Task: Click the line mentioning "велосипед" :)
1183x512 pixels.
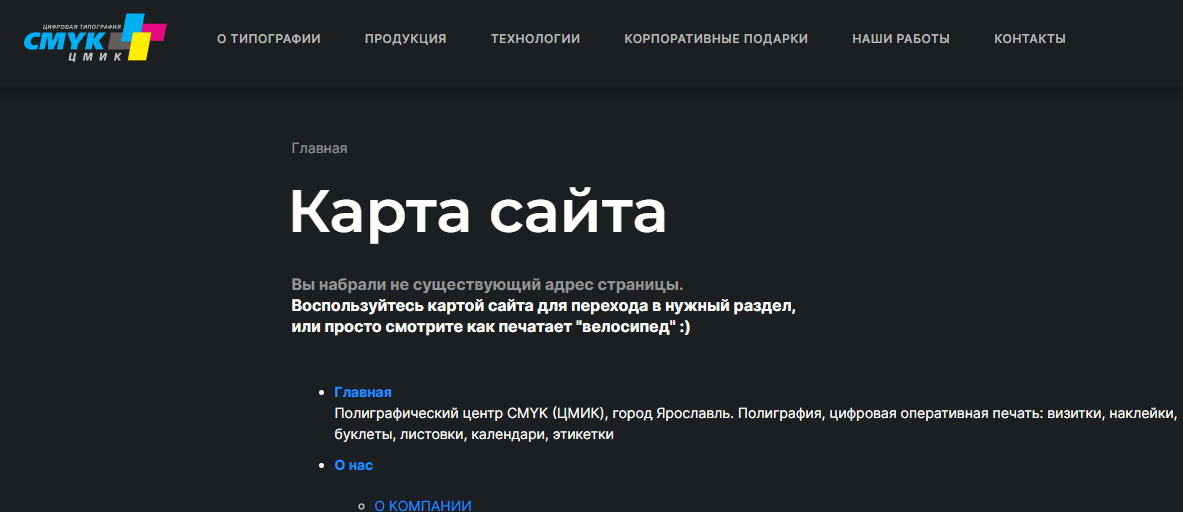Action: tap(491, 329)
